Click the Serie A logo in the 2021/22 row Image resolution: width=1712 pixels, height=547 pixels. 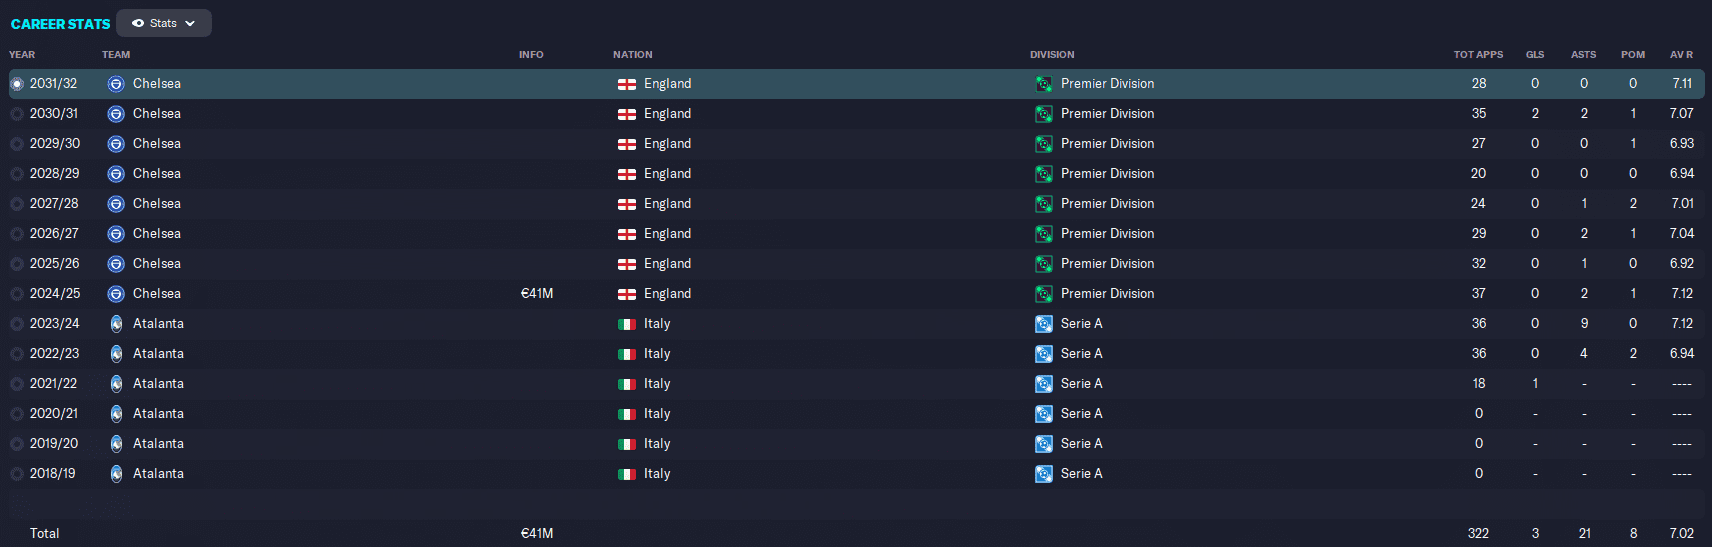click(x=1043, y=384)
